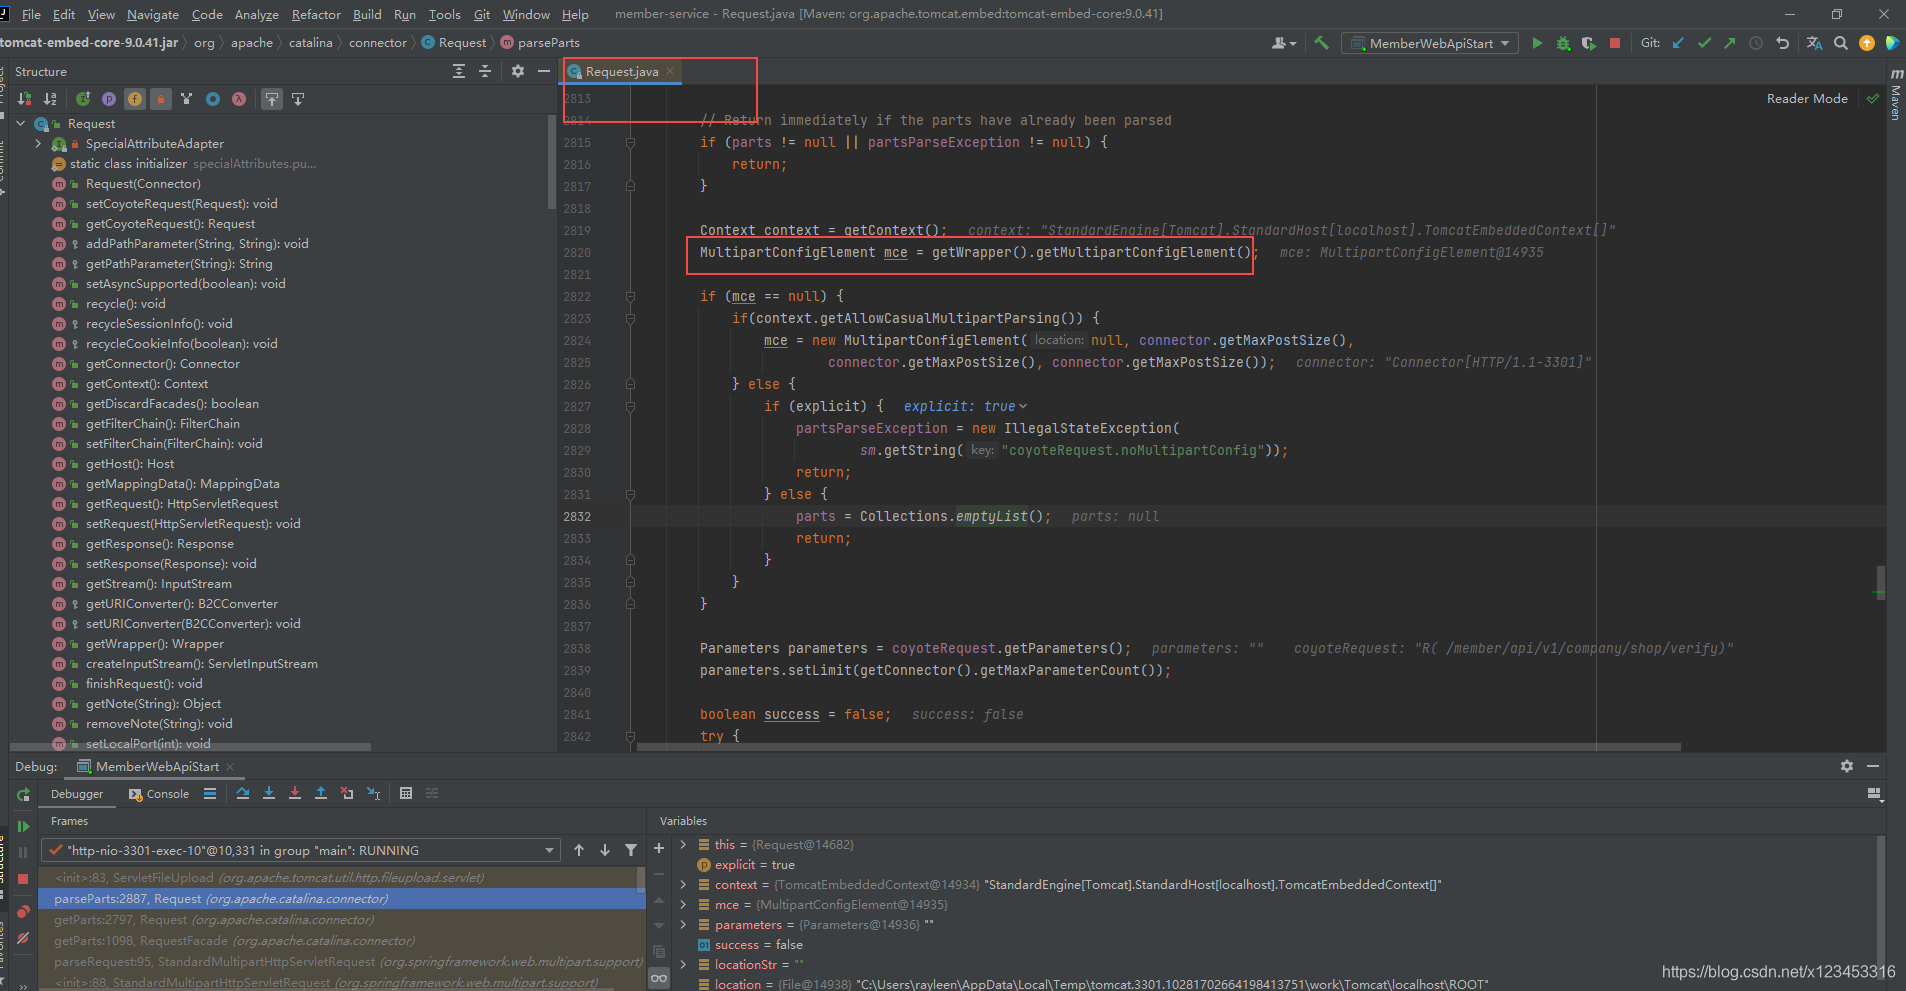
Task: Rerun MemberWebApiStart in debug panel
Action: [x=23, y=795]
